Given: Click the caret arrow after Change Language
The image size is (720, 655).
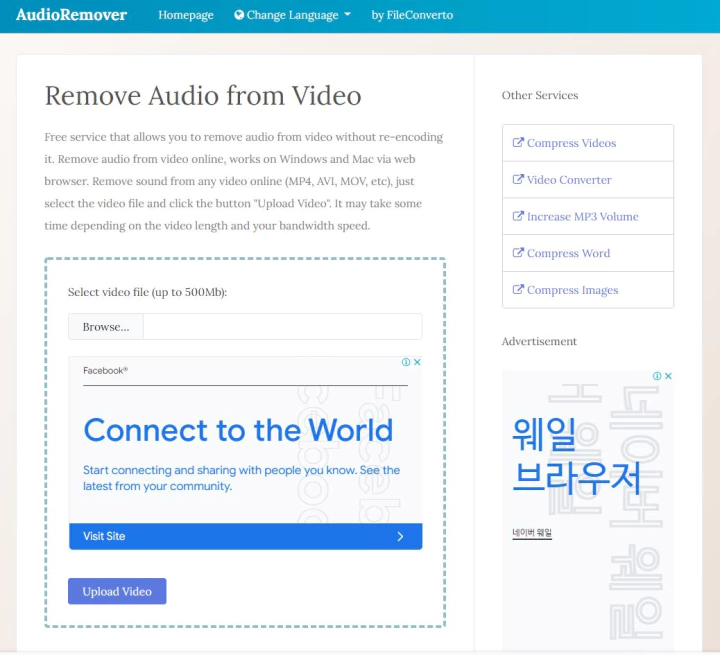Looking at the screenshot, I should coord(347,15).
